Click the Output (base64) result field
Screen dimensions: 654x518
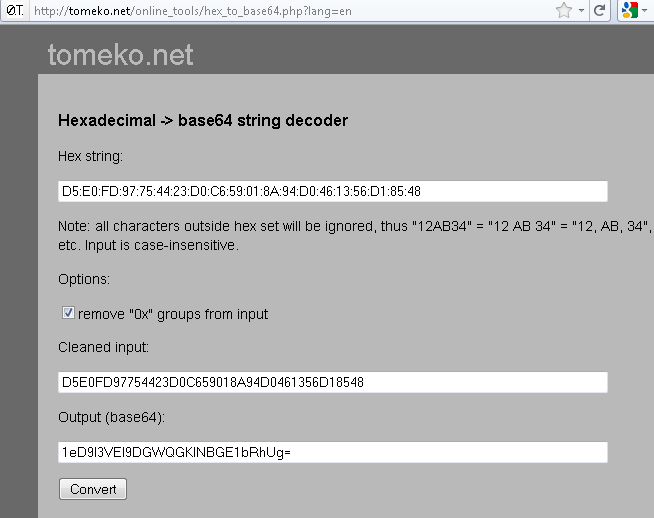tap(333, 452)
